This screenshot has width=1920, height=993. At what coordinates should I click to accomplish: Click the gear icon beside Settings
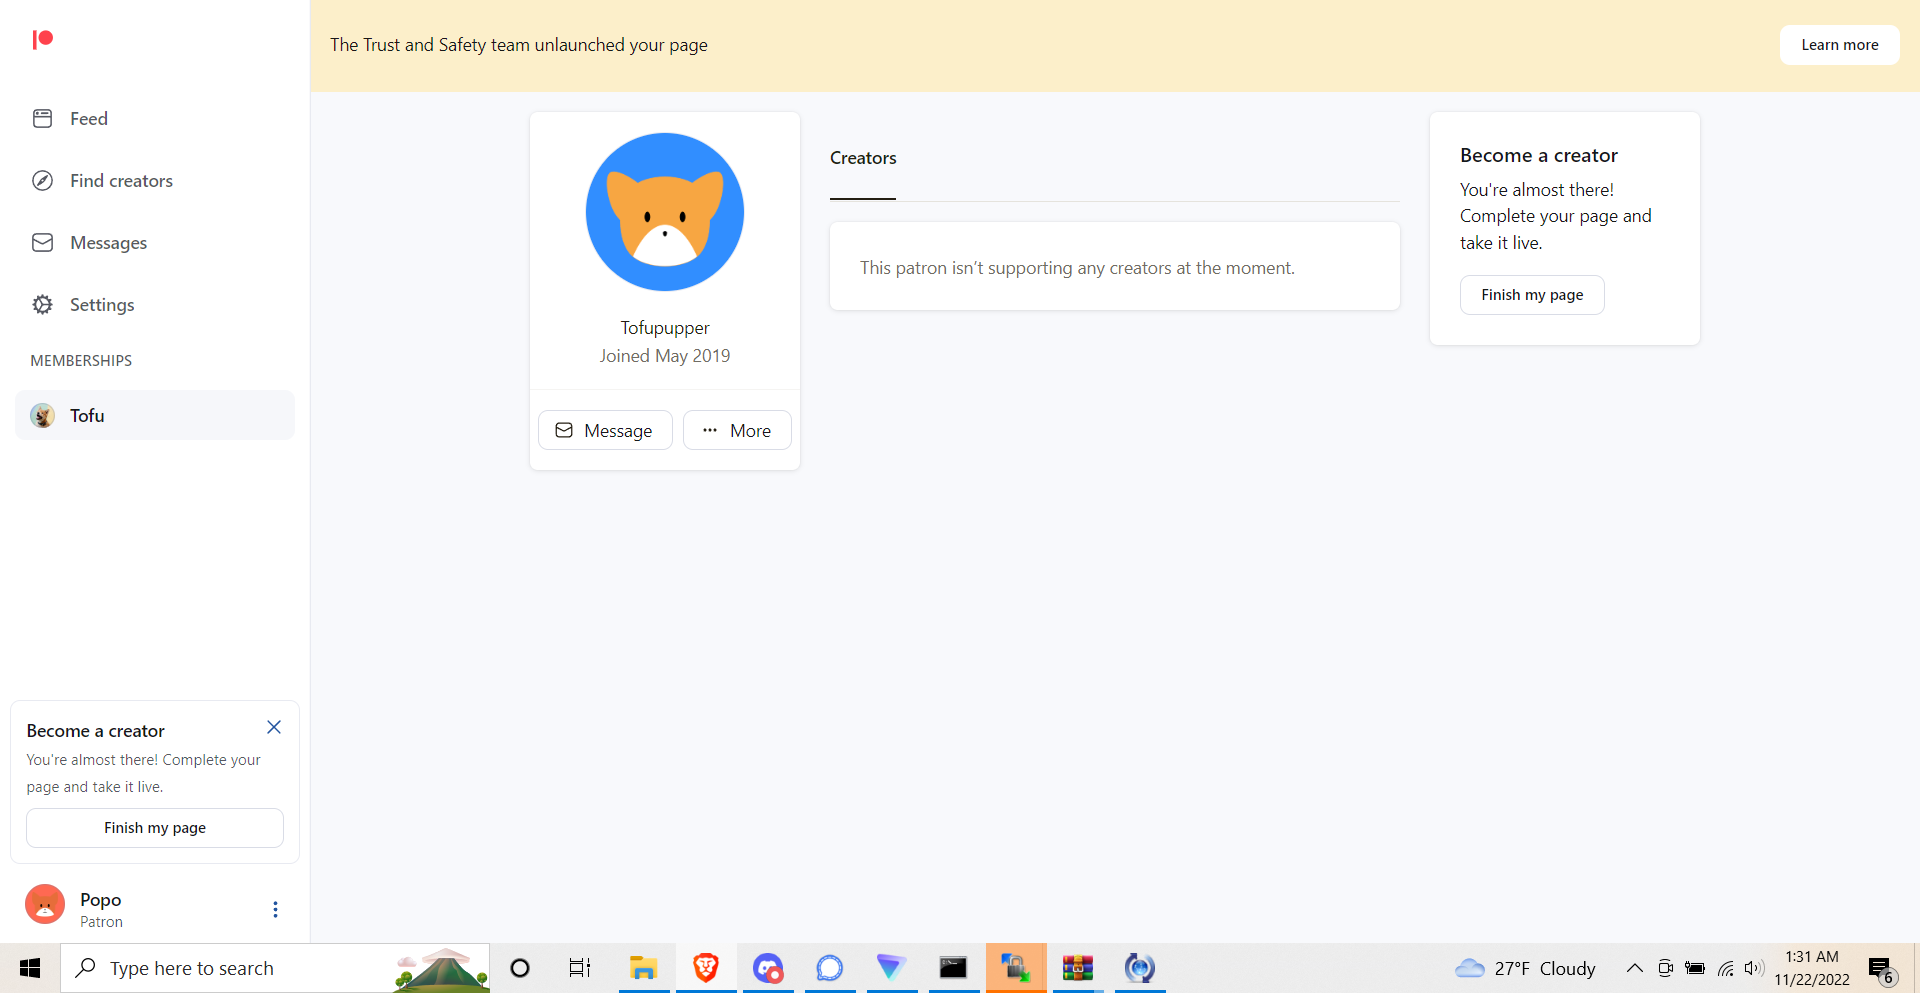(x=42, y=305)
